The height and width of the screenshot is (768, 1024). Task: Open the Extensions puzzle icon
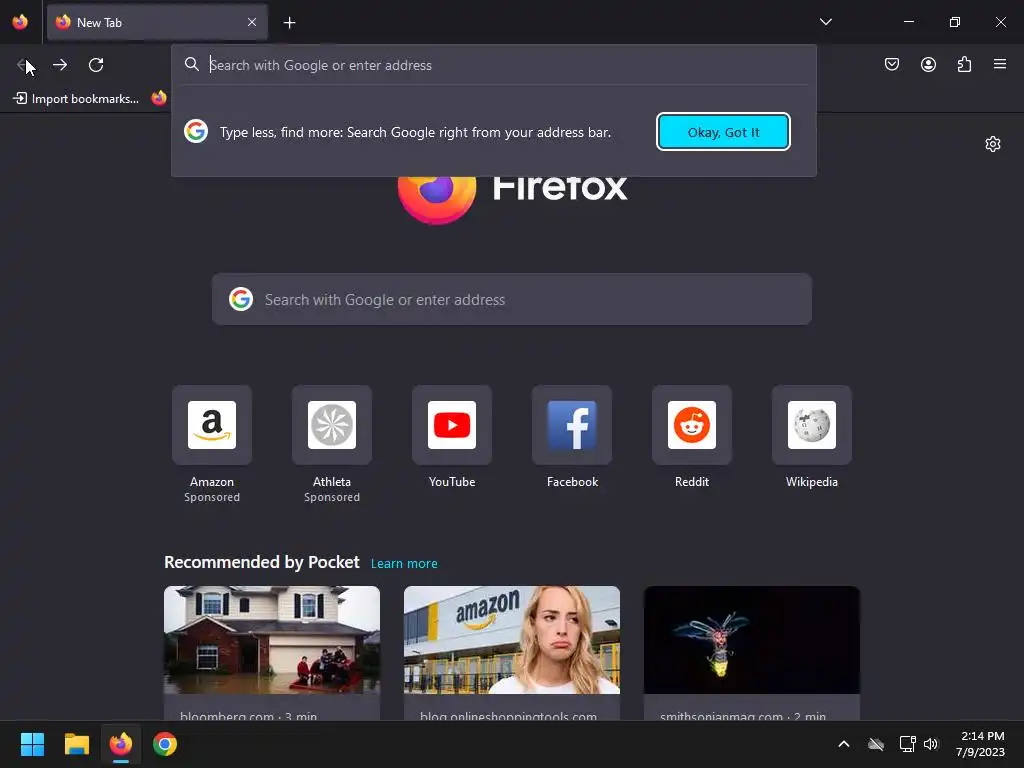(964, 64)
